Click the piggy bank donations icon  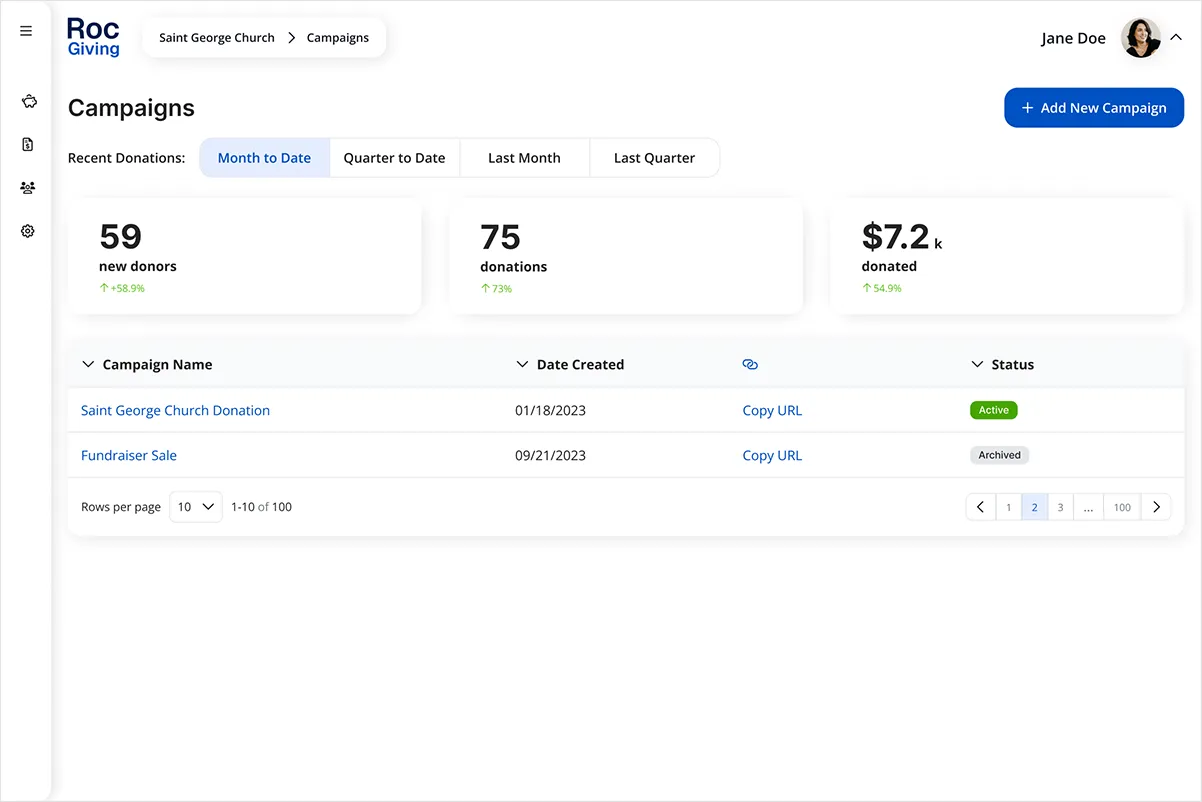(28, 101)
